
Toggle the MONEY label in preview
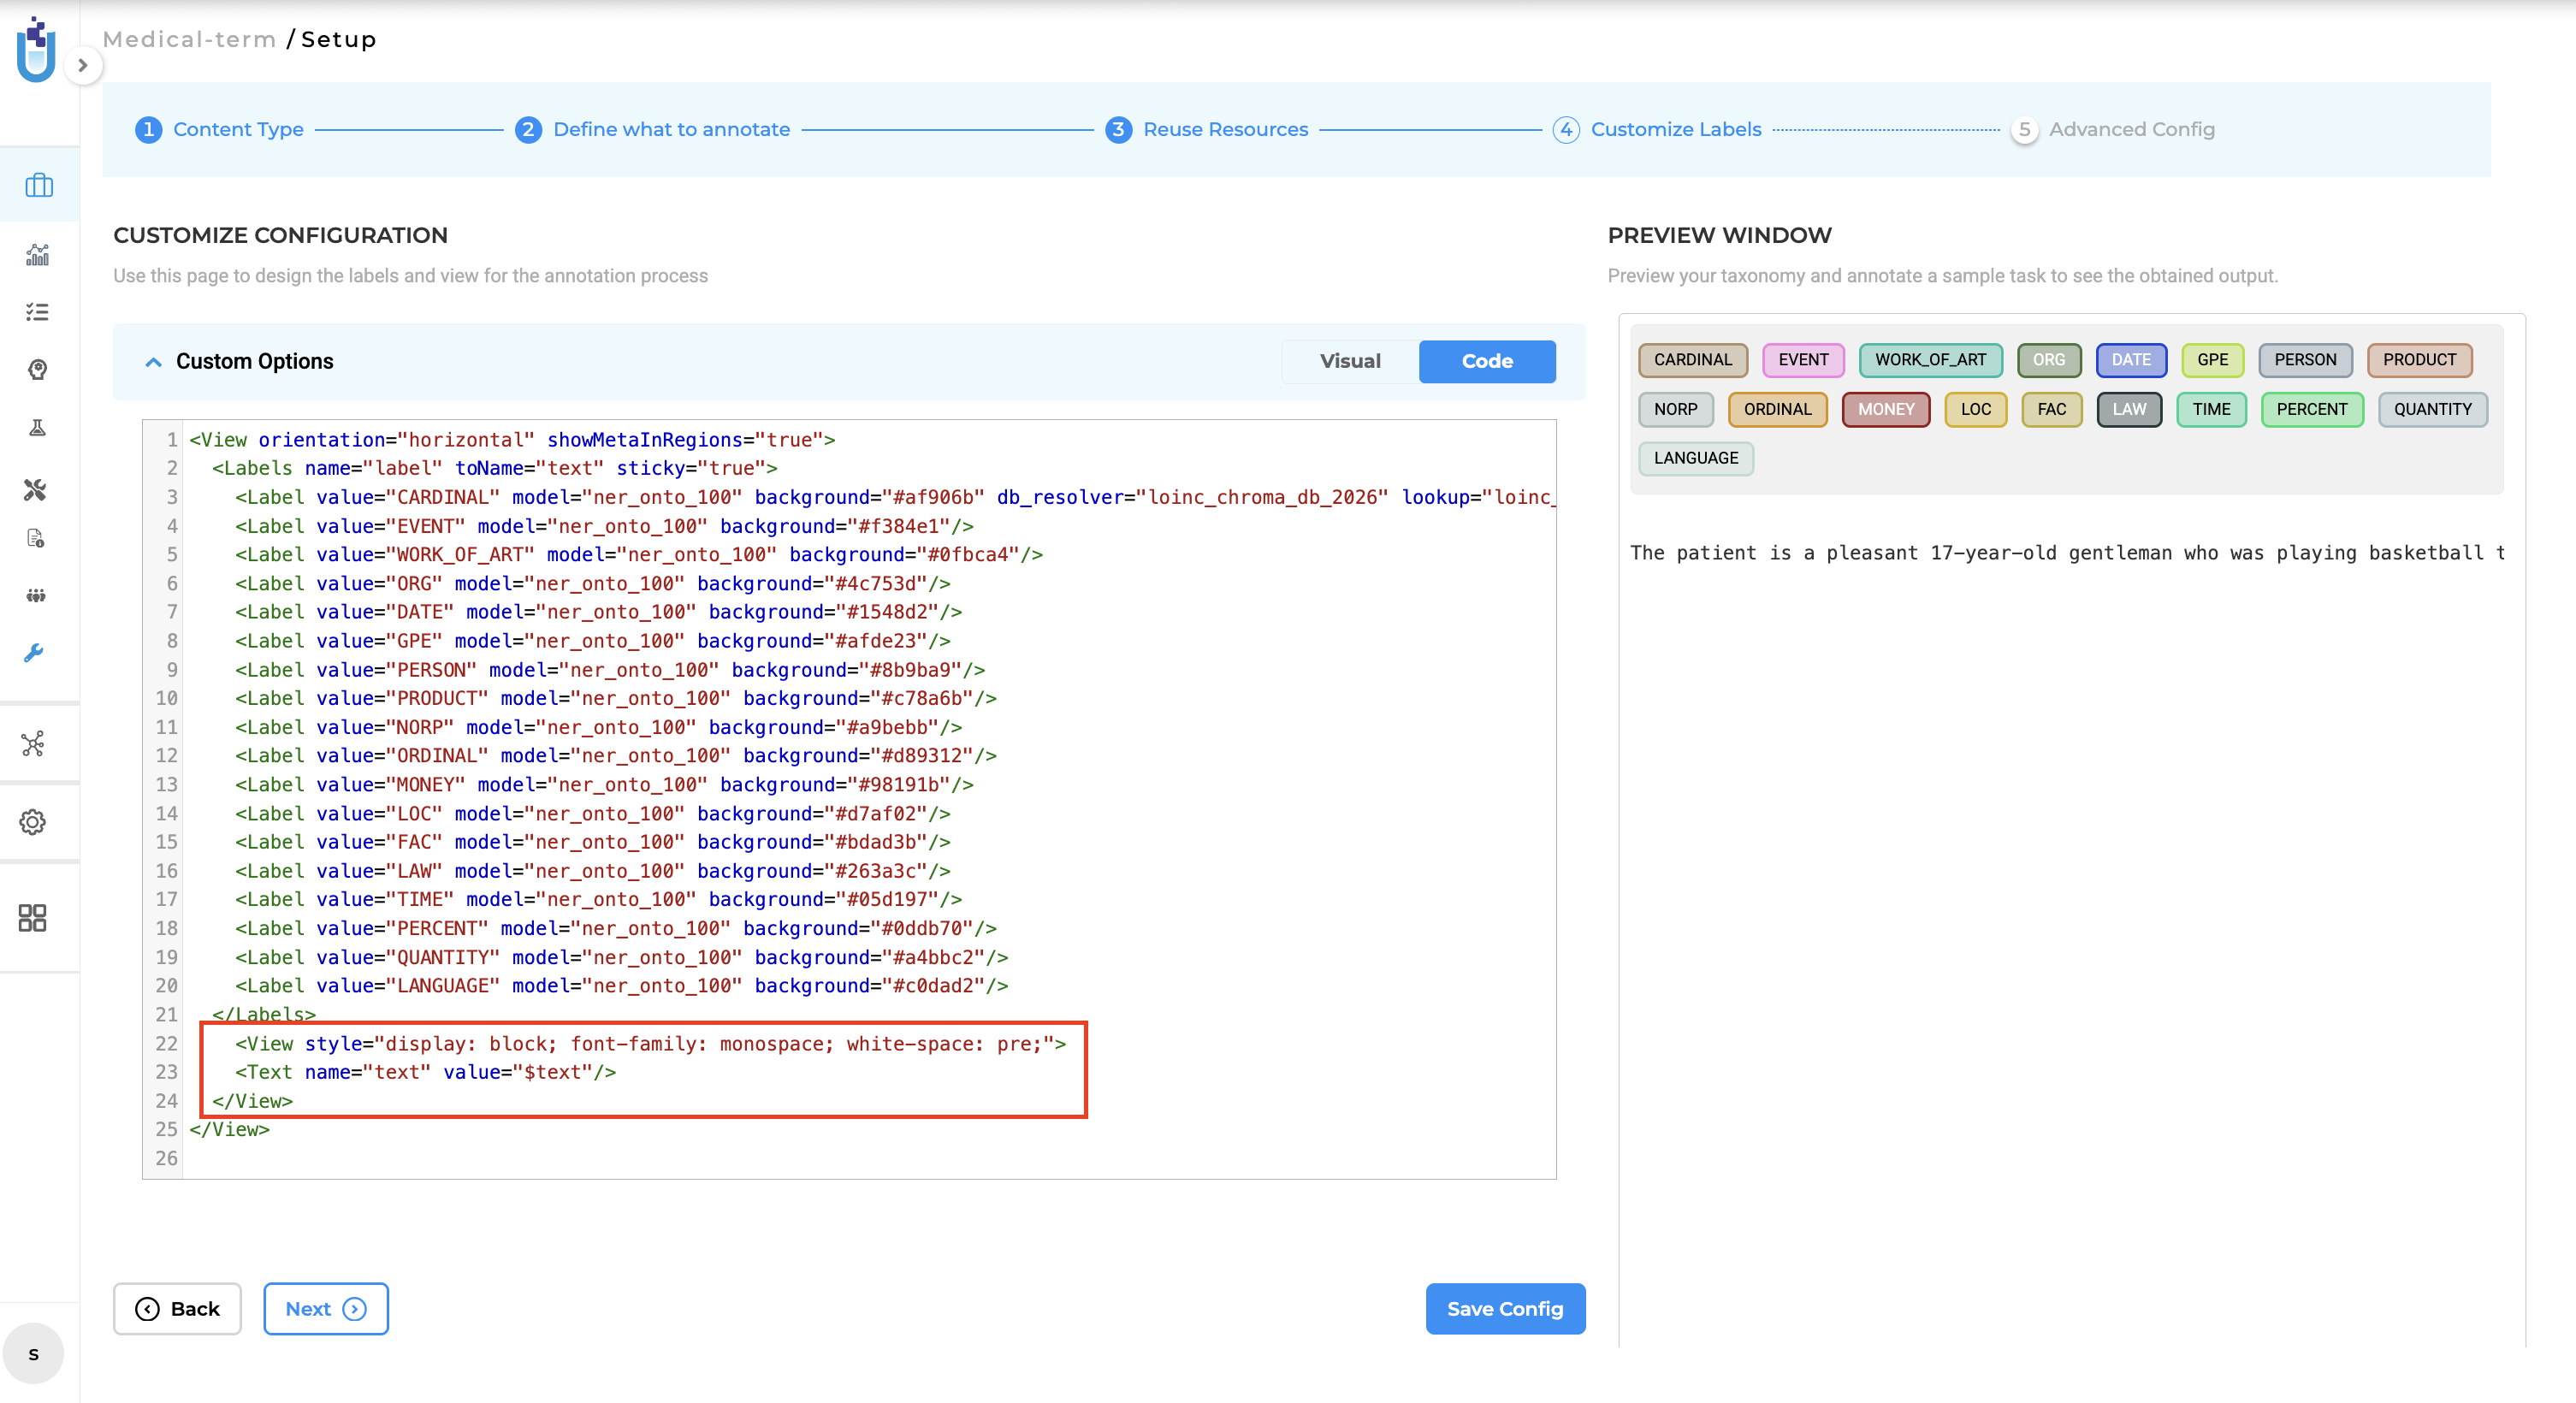coord(1886,409)
